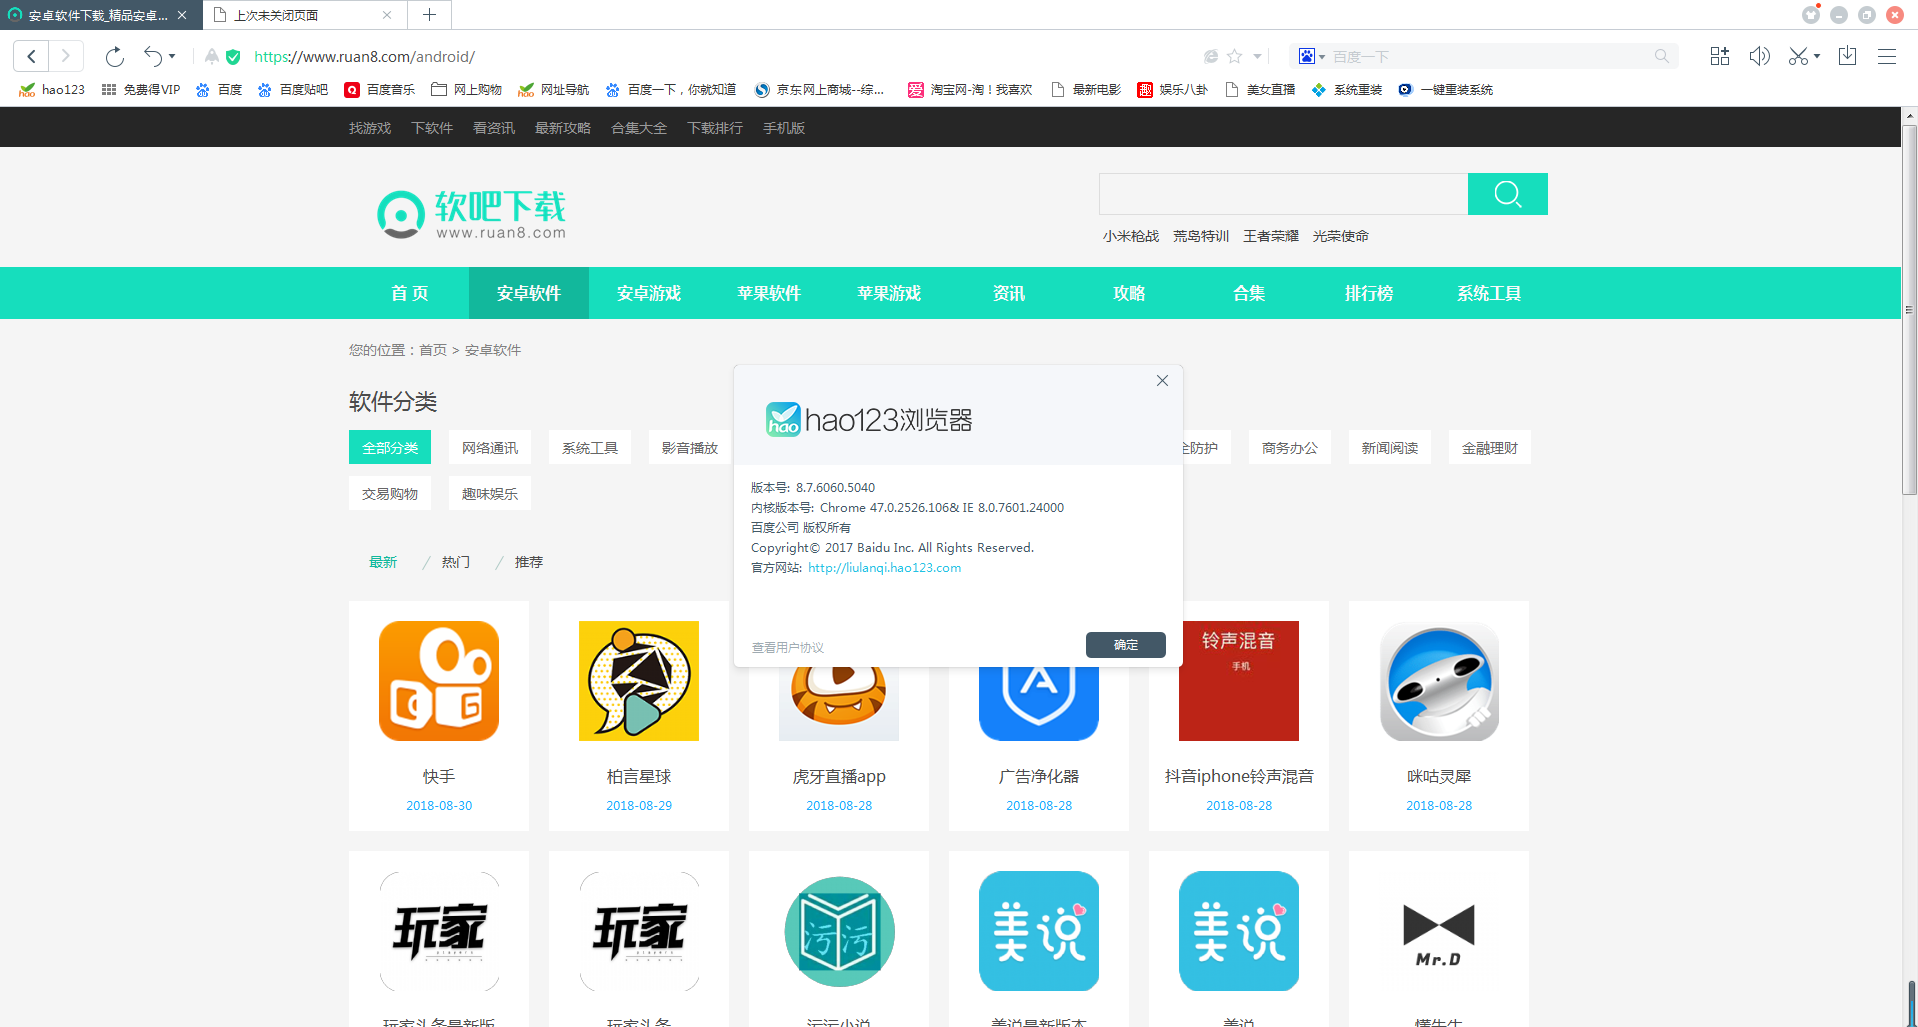Open the 系统工具 navigation tab
This screenshot has width=1918, height=1027.
point(1489,293)
